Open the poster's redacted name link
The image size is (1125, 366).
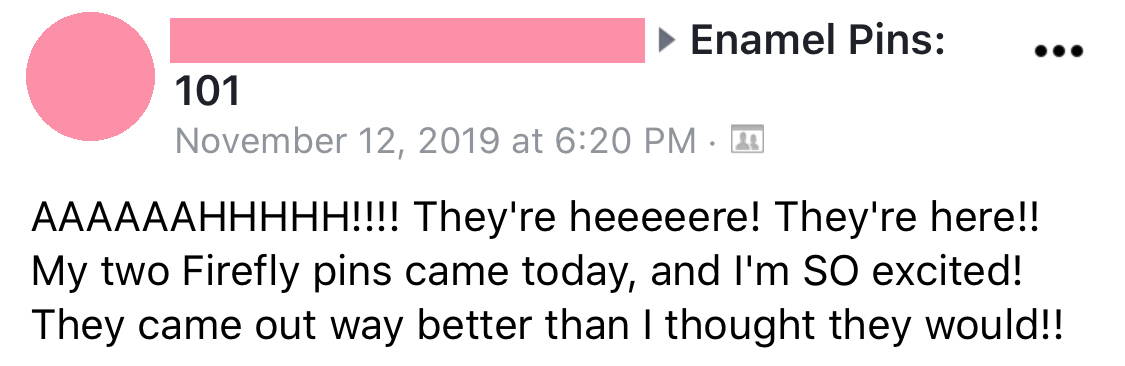407,41
